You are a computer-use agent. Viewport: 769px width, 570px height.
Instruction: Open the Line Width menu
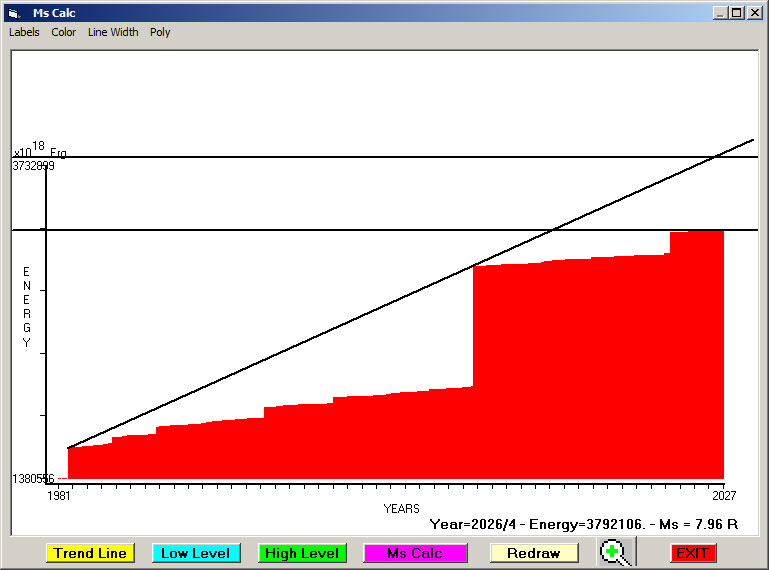tap(113, 32)
